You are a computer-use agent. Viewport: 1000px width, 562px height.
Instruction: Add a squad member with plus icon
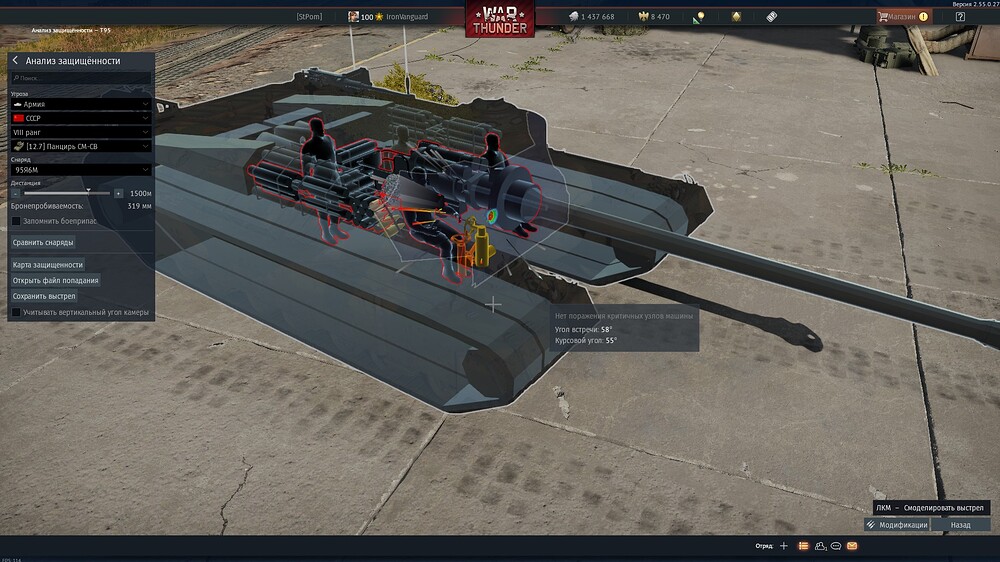[x=784, y=546]
